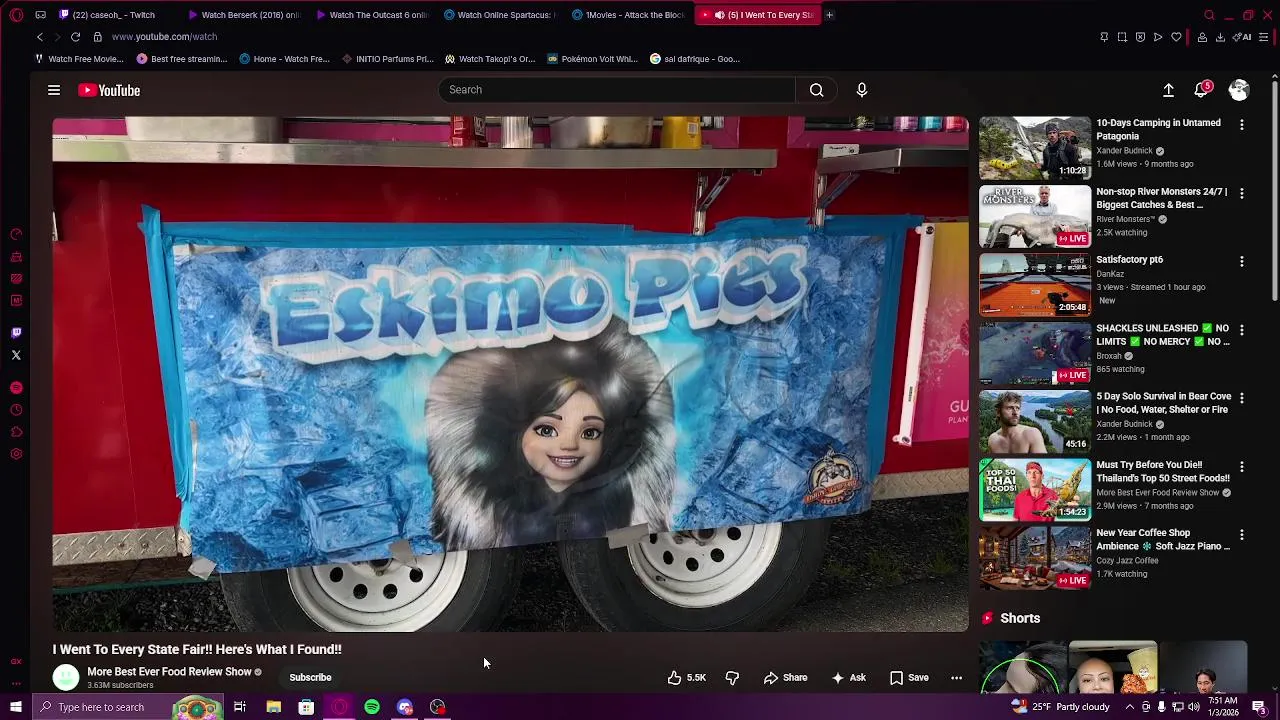Open History clock icon in Opera sidebar

[16, 410]
